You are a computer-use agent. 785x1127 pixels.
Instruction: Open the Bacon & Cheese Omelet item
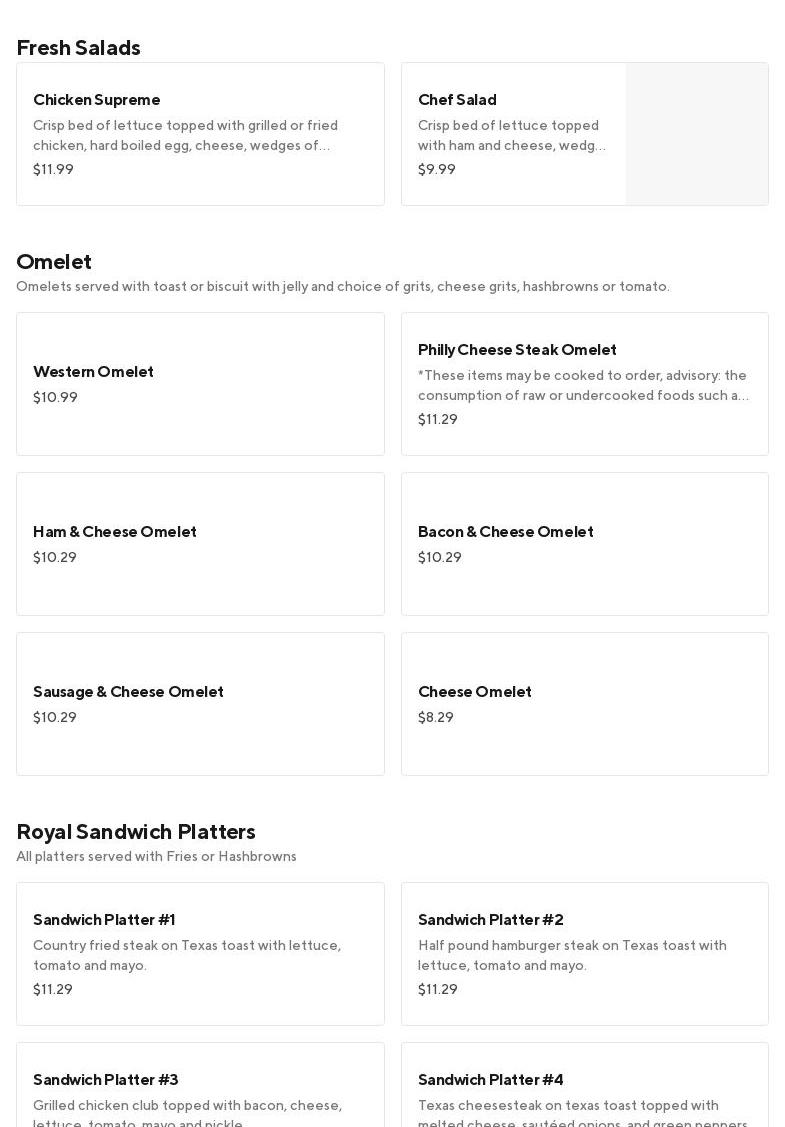tap(584, 544)
